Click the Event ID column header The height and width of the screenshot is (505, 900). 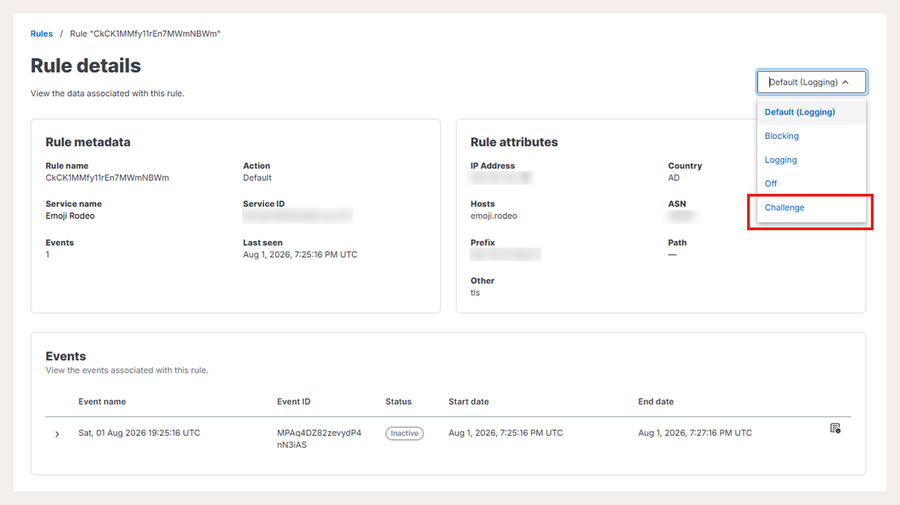click(x=293, y=402)
